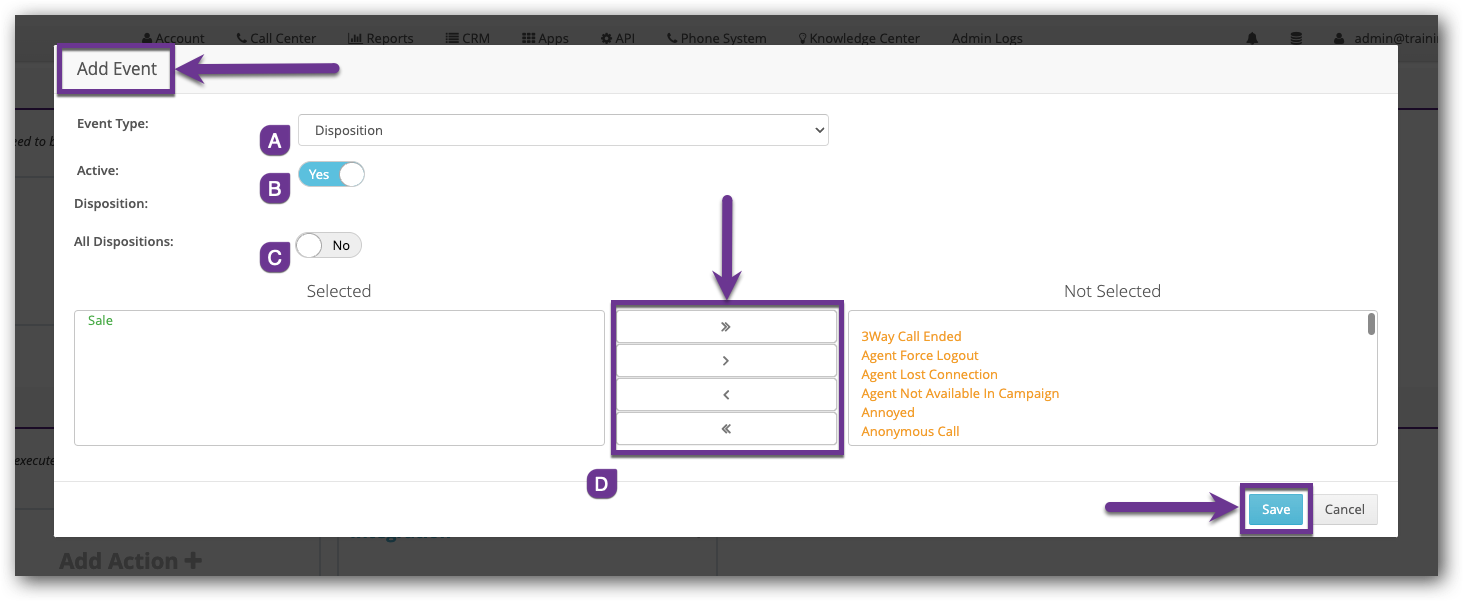Save the new event
The image size is (1463, 601).
point(1275,509)
